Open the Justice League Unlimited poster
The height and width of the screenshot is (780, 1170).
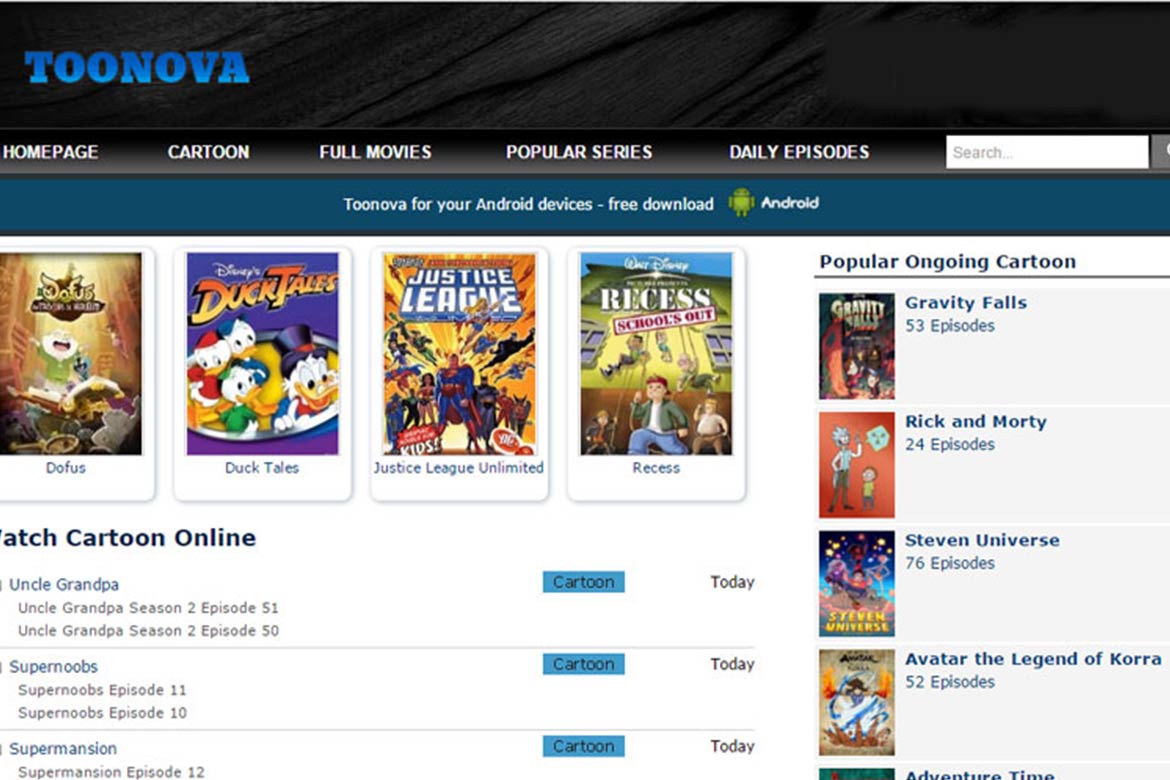459,353
